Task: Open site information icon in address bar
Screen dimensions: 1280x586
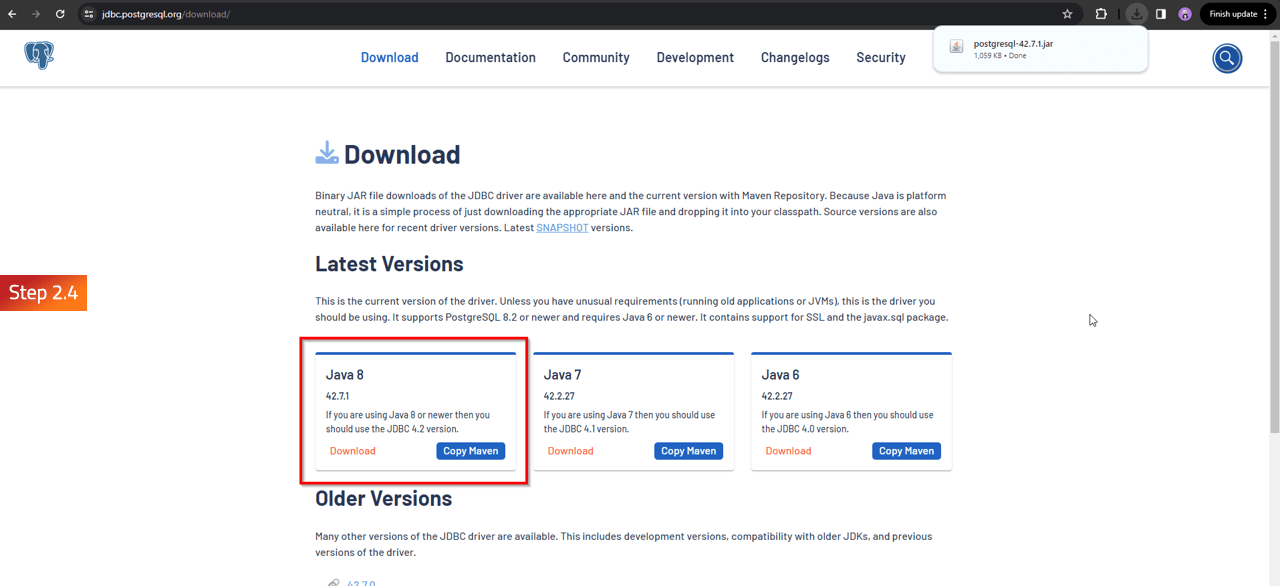Action: click(x=88, y=14)
